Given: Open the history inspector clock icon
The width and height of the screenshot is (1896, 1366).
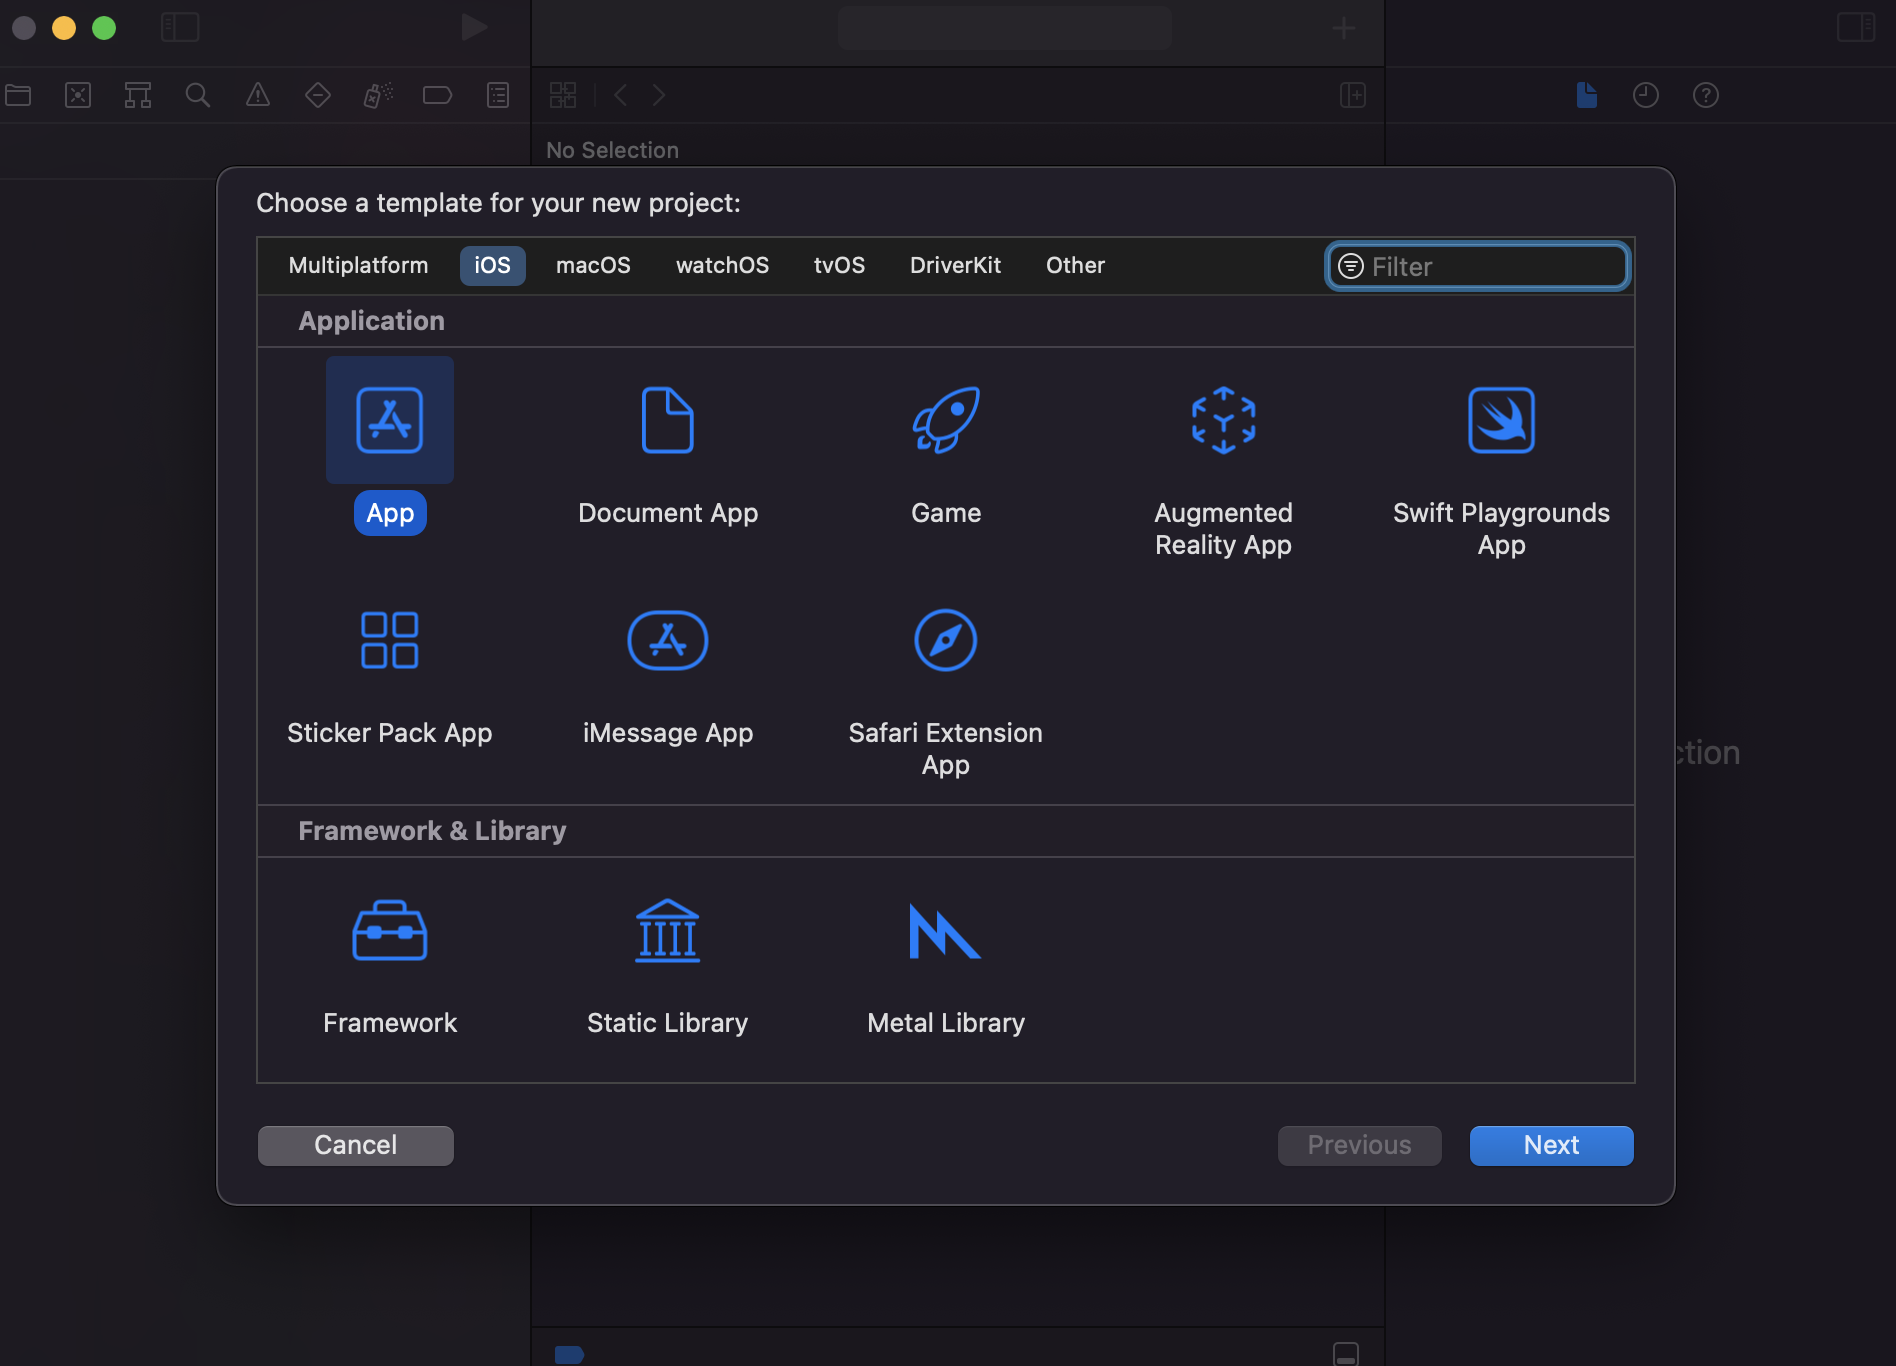Looking at the screenshot, I should tap(1646, 95).
